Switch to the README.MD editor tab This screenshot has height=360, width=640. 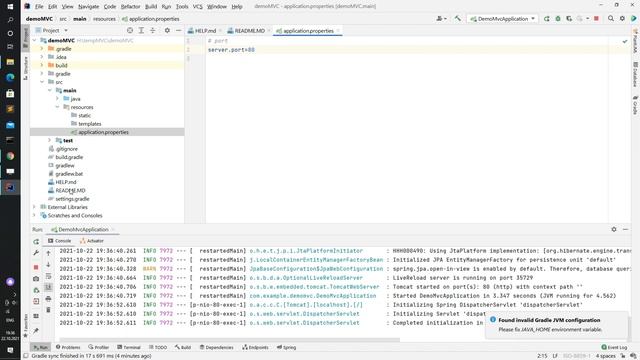tap(249, 31)
